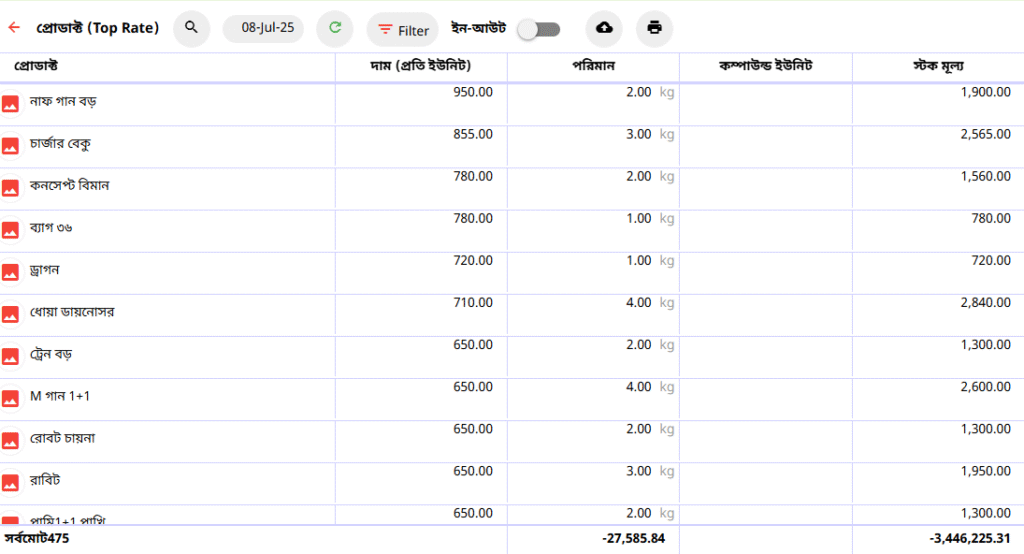The image size is (1024, 554).
Task: Click the 710.00 price cell
Action: (x=473, y=302)
